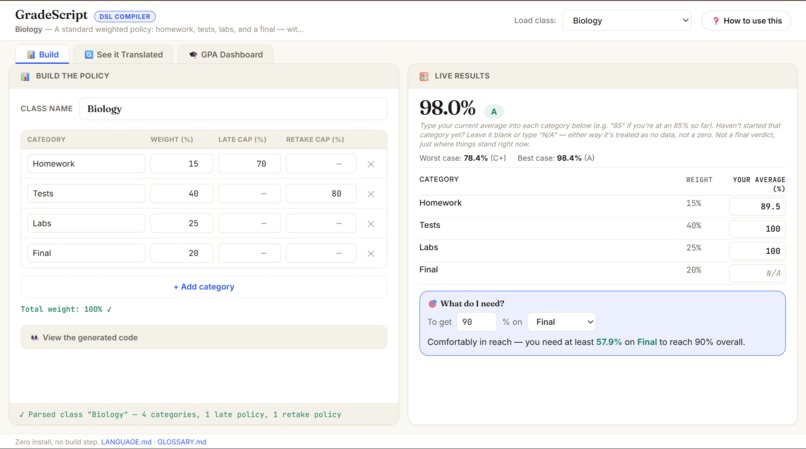The width and height of the screenshot is (806, 449).
Task: Click the empty Final late cap field
Action: pos(249,253)
